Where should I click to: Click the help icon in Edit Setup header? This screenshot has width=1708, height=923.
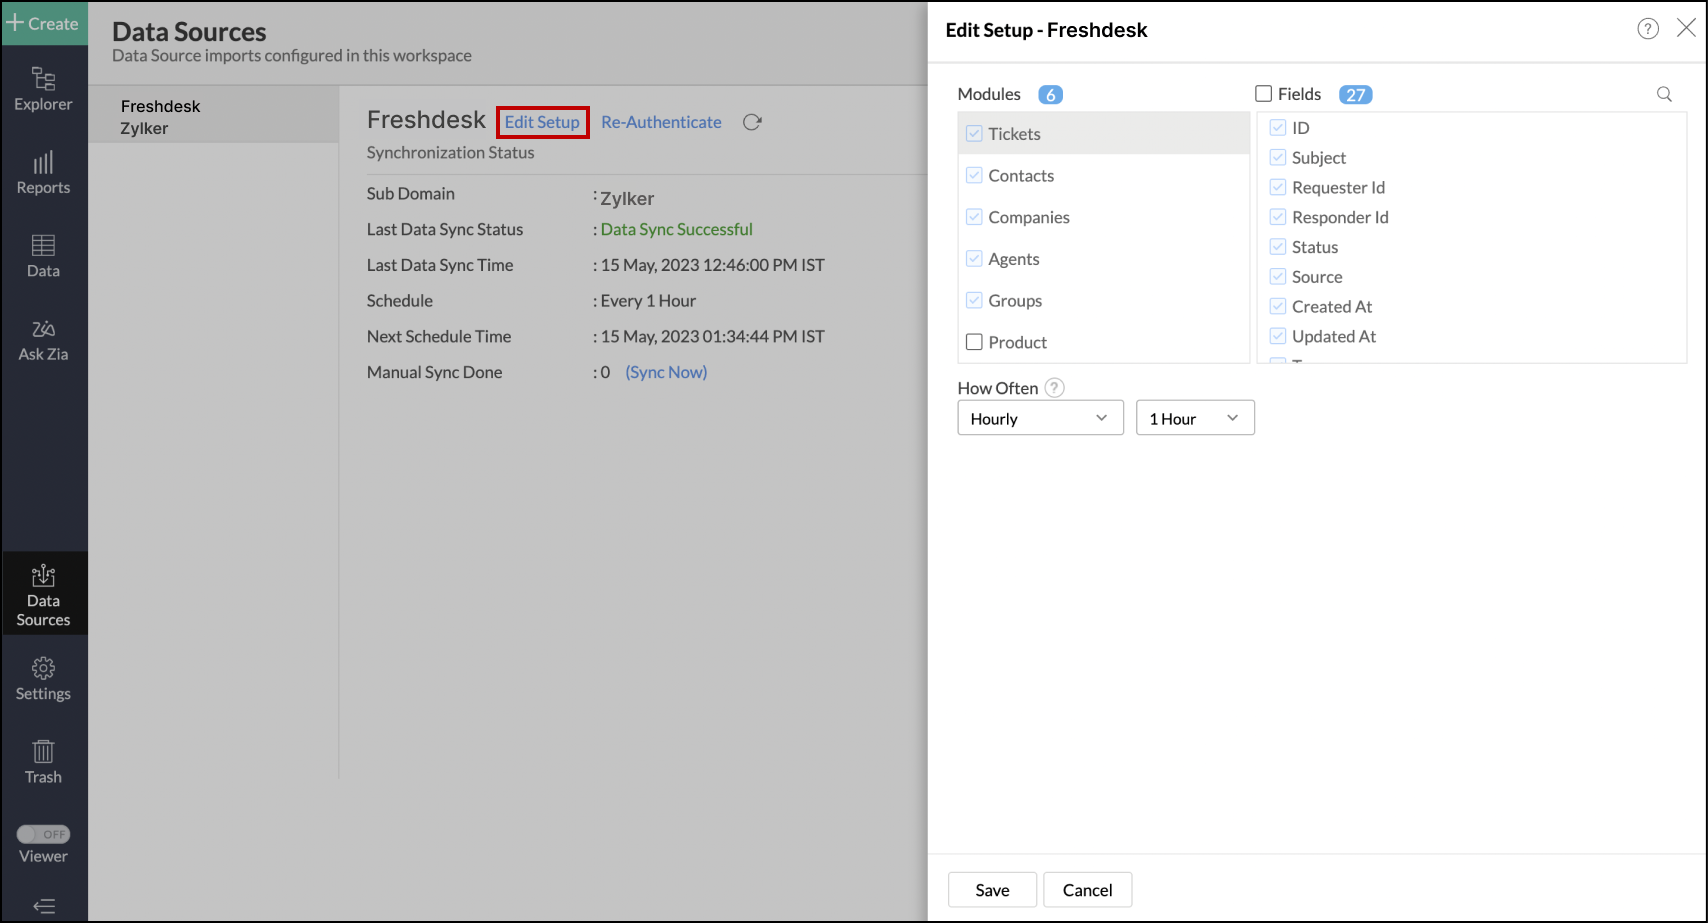(1647, 29)
